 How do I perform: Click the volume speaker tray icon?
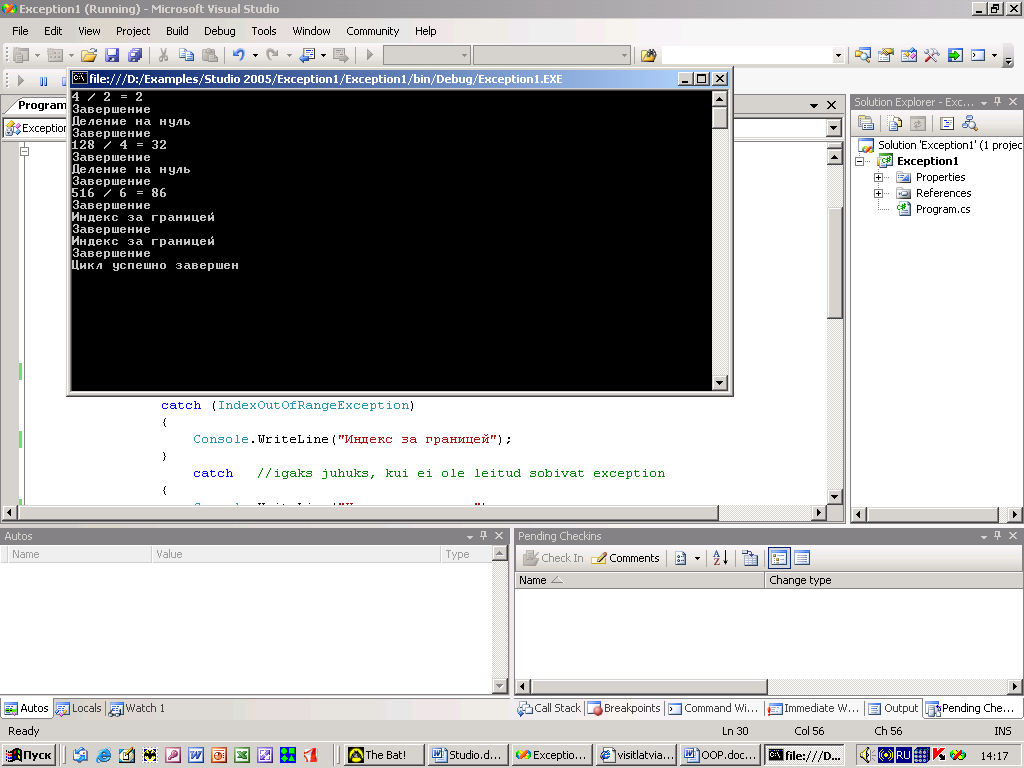[867, 755]
